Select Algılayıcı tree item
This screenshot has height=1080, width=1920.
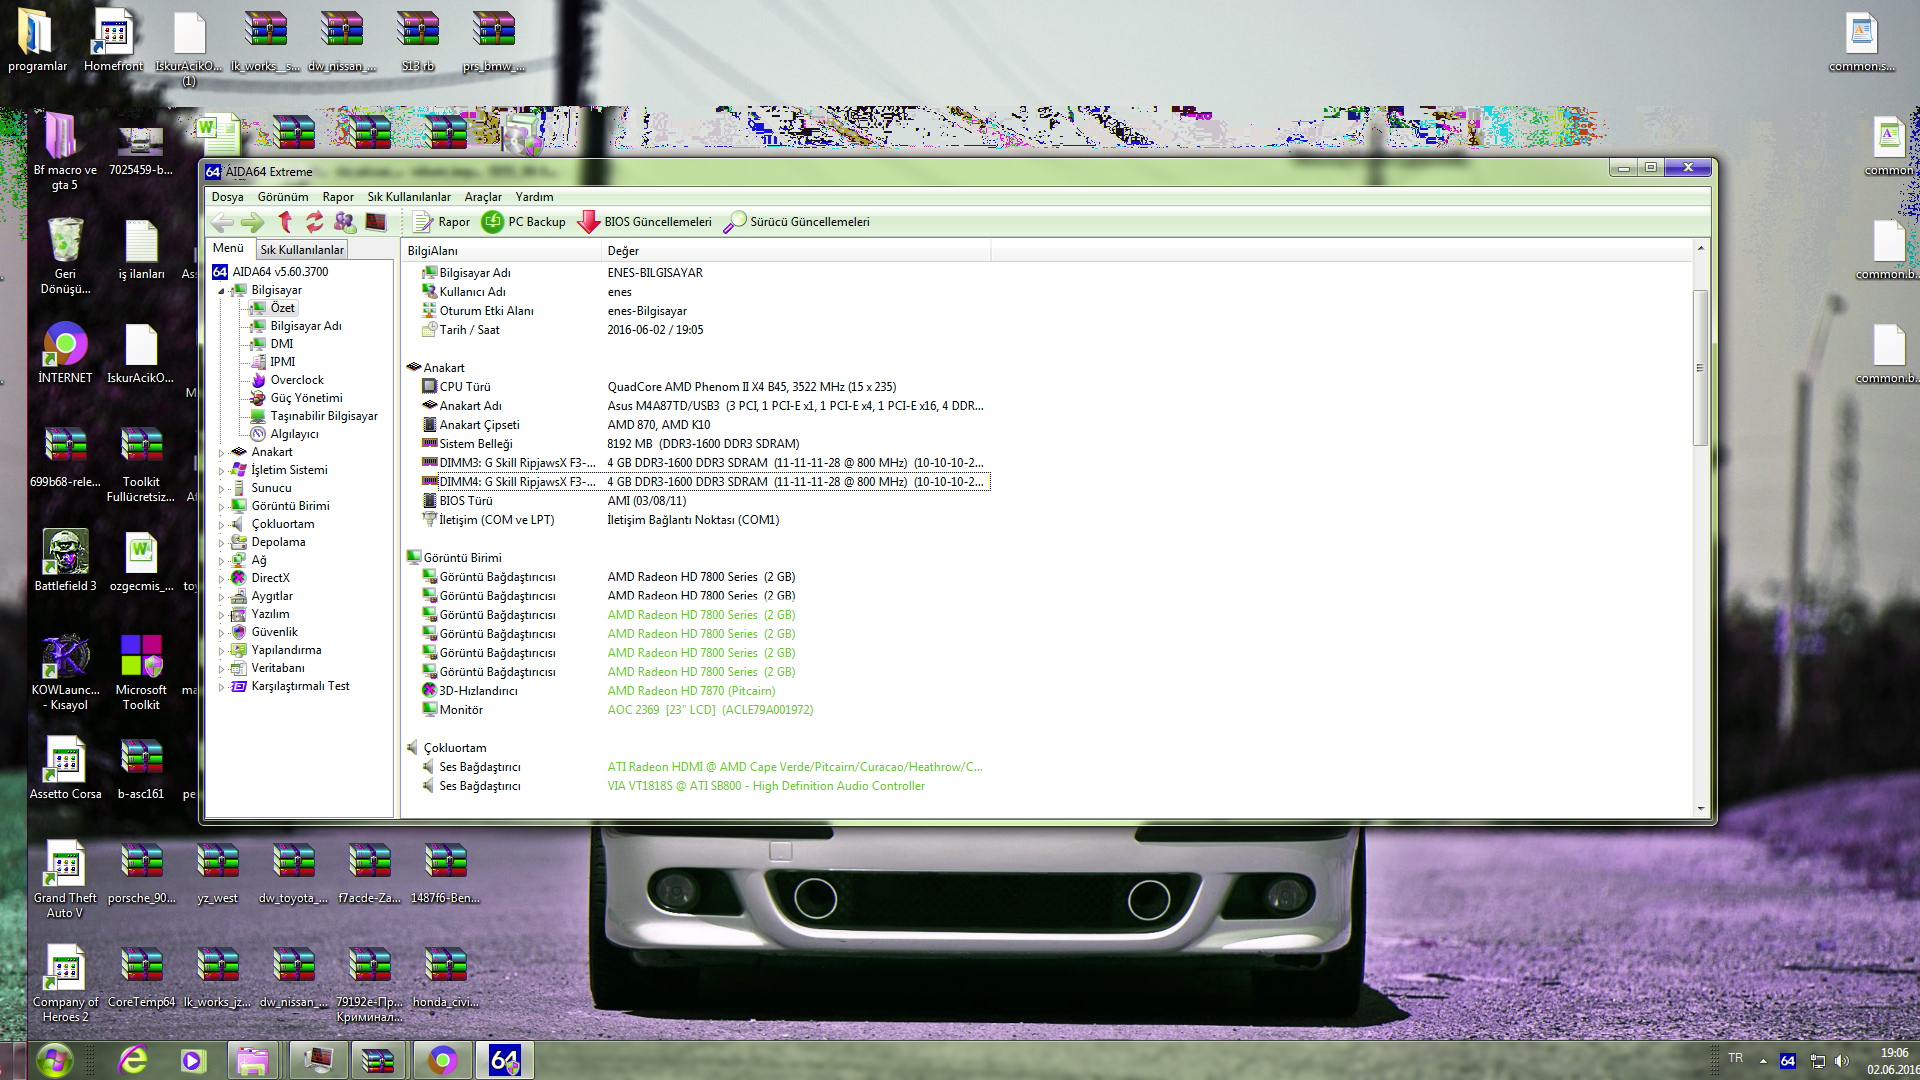pos(294,434)
